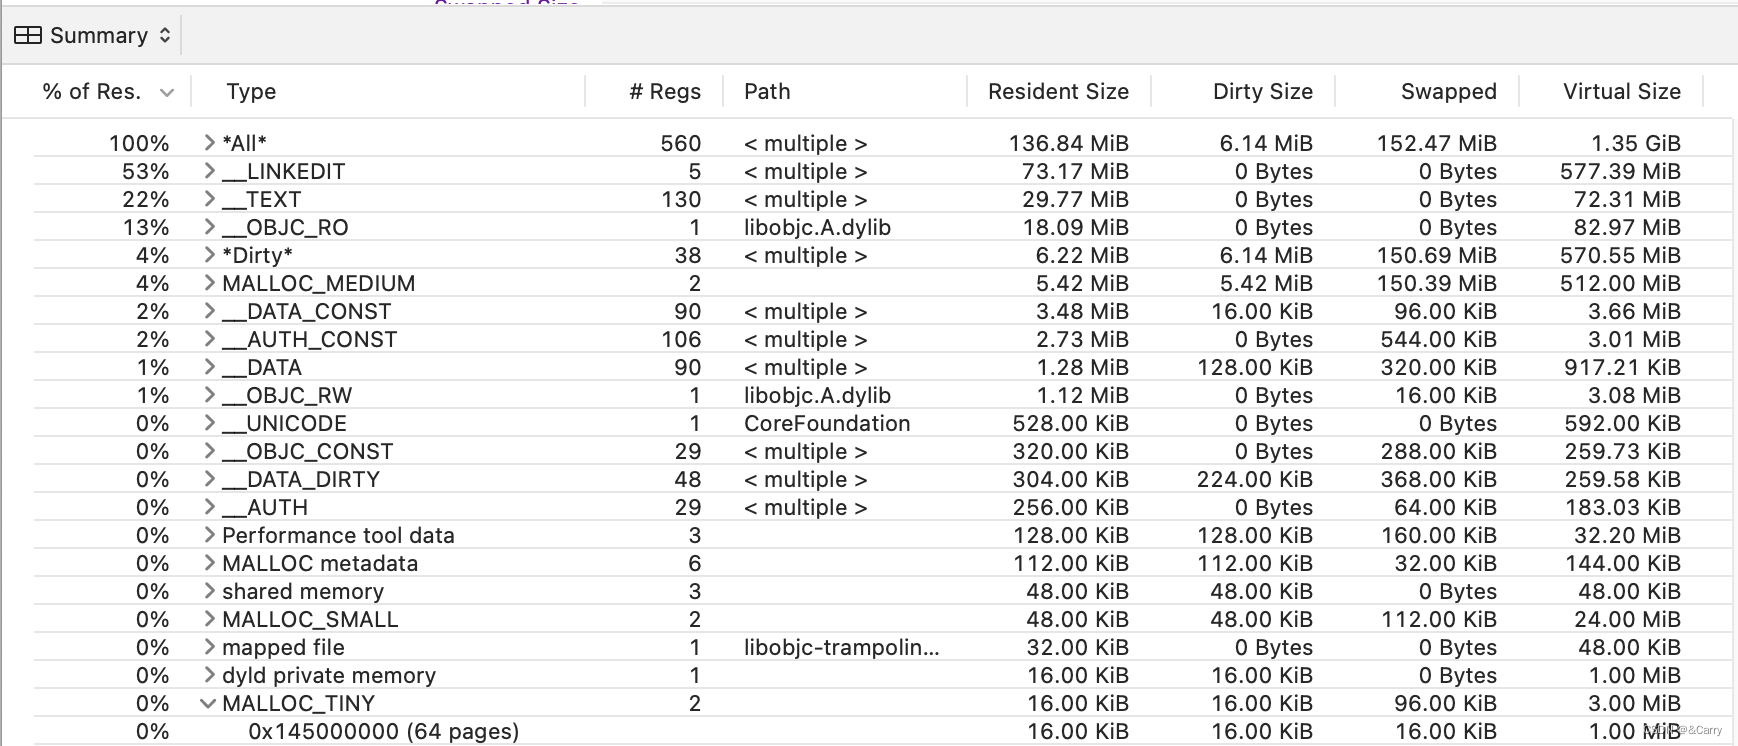This screenshot has width=1738, height=746.
Task: Click the 150.39 MiB swapped value
Action: pyautogui.click(x=1436, y=283)
